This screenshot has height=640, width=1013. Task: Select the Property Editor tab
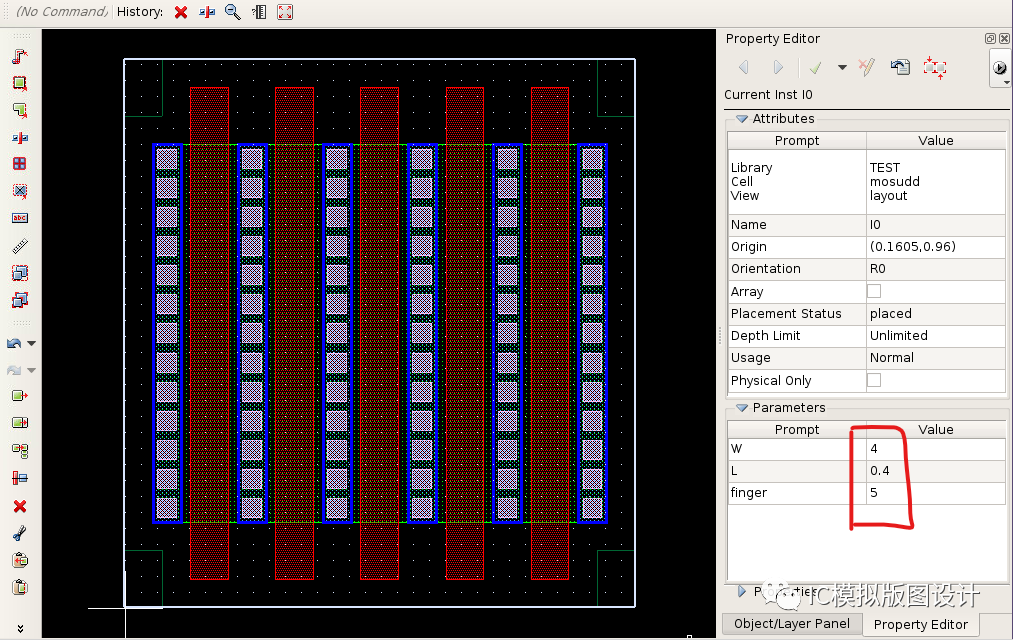pos(920,624)
